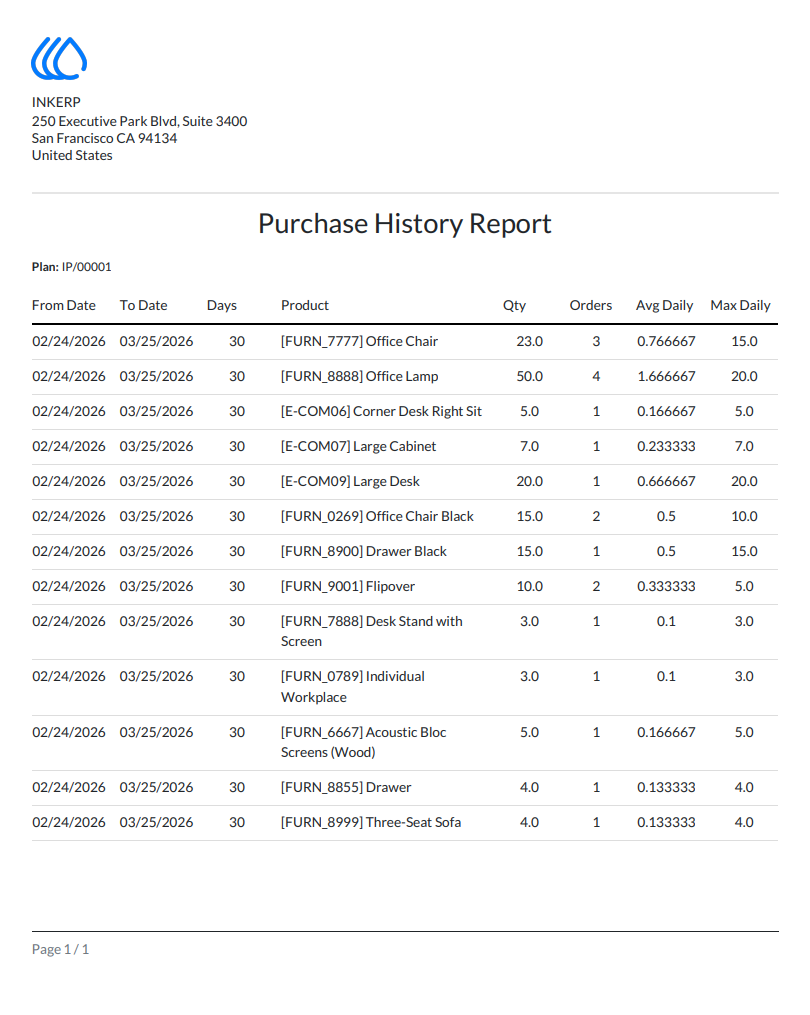
Task: Select the [FURN_8999] Three-Seat Sofa product
Action: coord(371,822)
